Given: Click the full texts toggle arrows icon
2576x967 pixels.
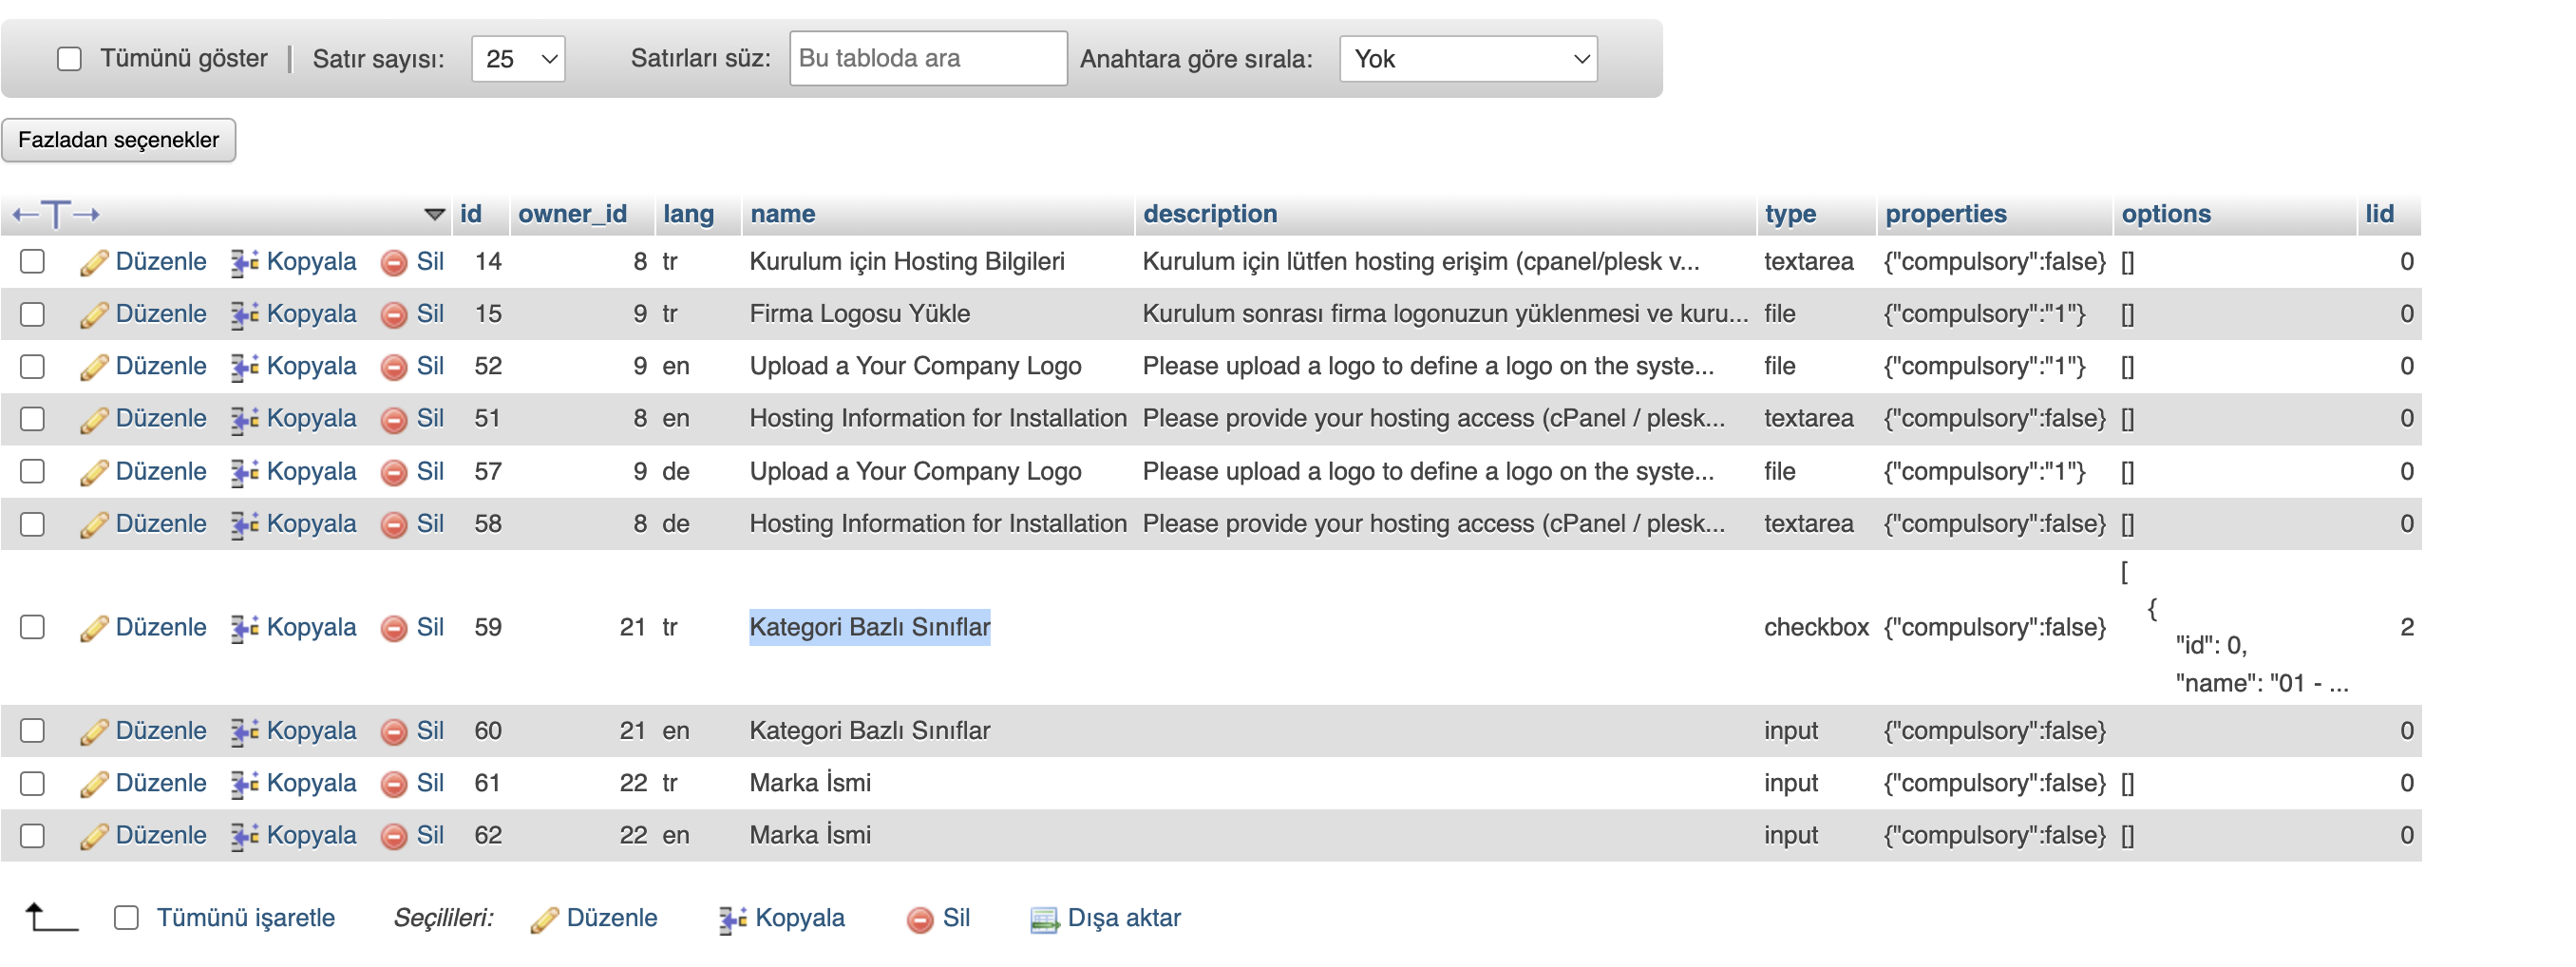Looking at the screenshot, I should (56, 214).
